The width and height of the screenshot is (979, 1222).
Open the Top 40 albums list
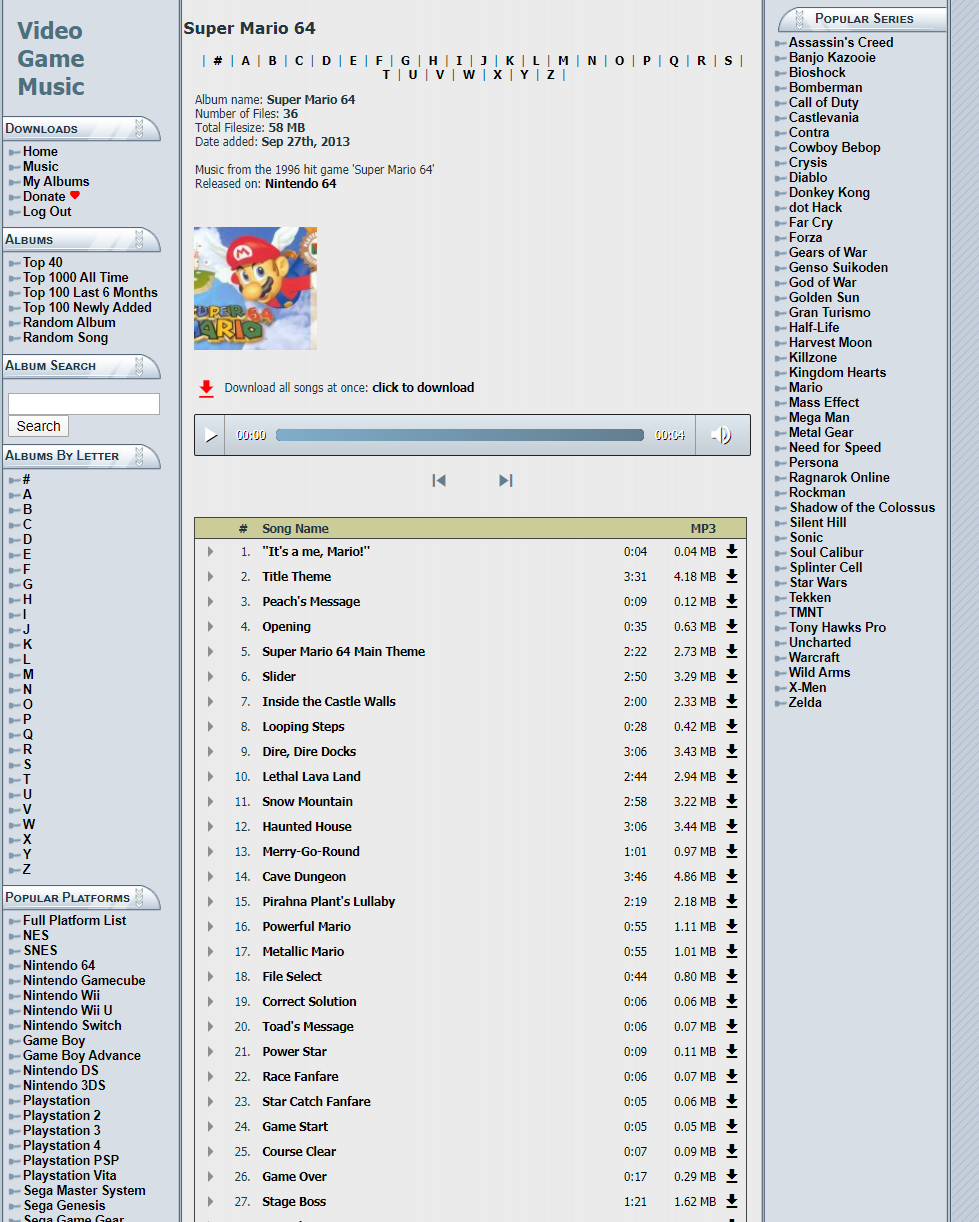pyautogui.click(x=43, y=263)
